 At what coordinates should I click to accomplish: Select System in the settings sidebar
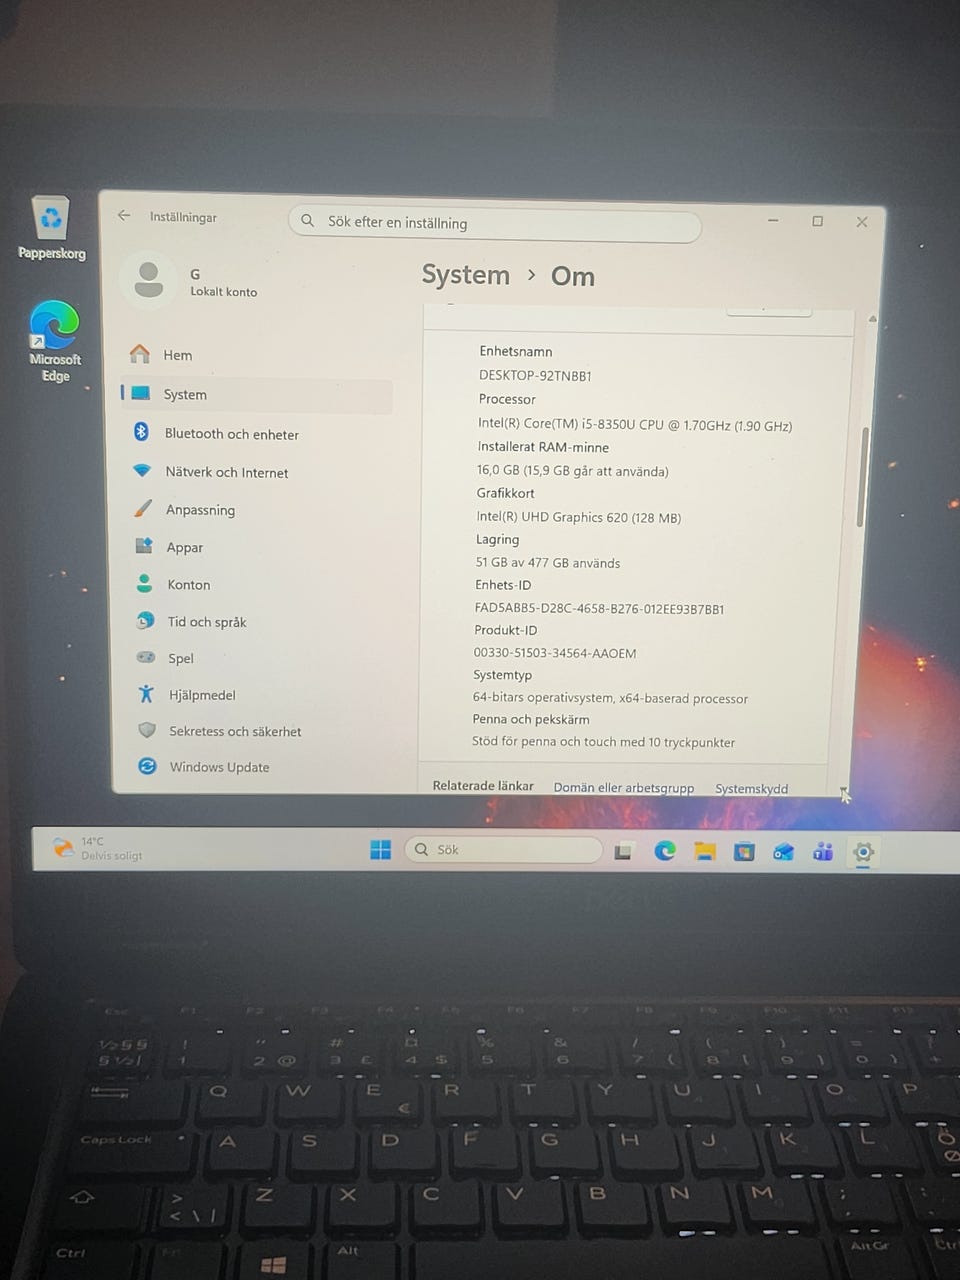(x=258, y=394)
